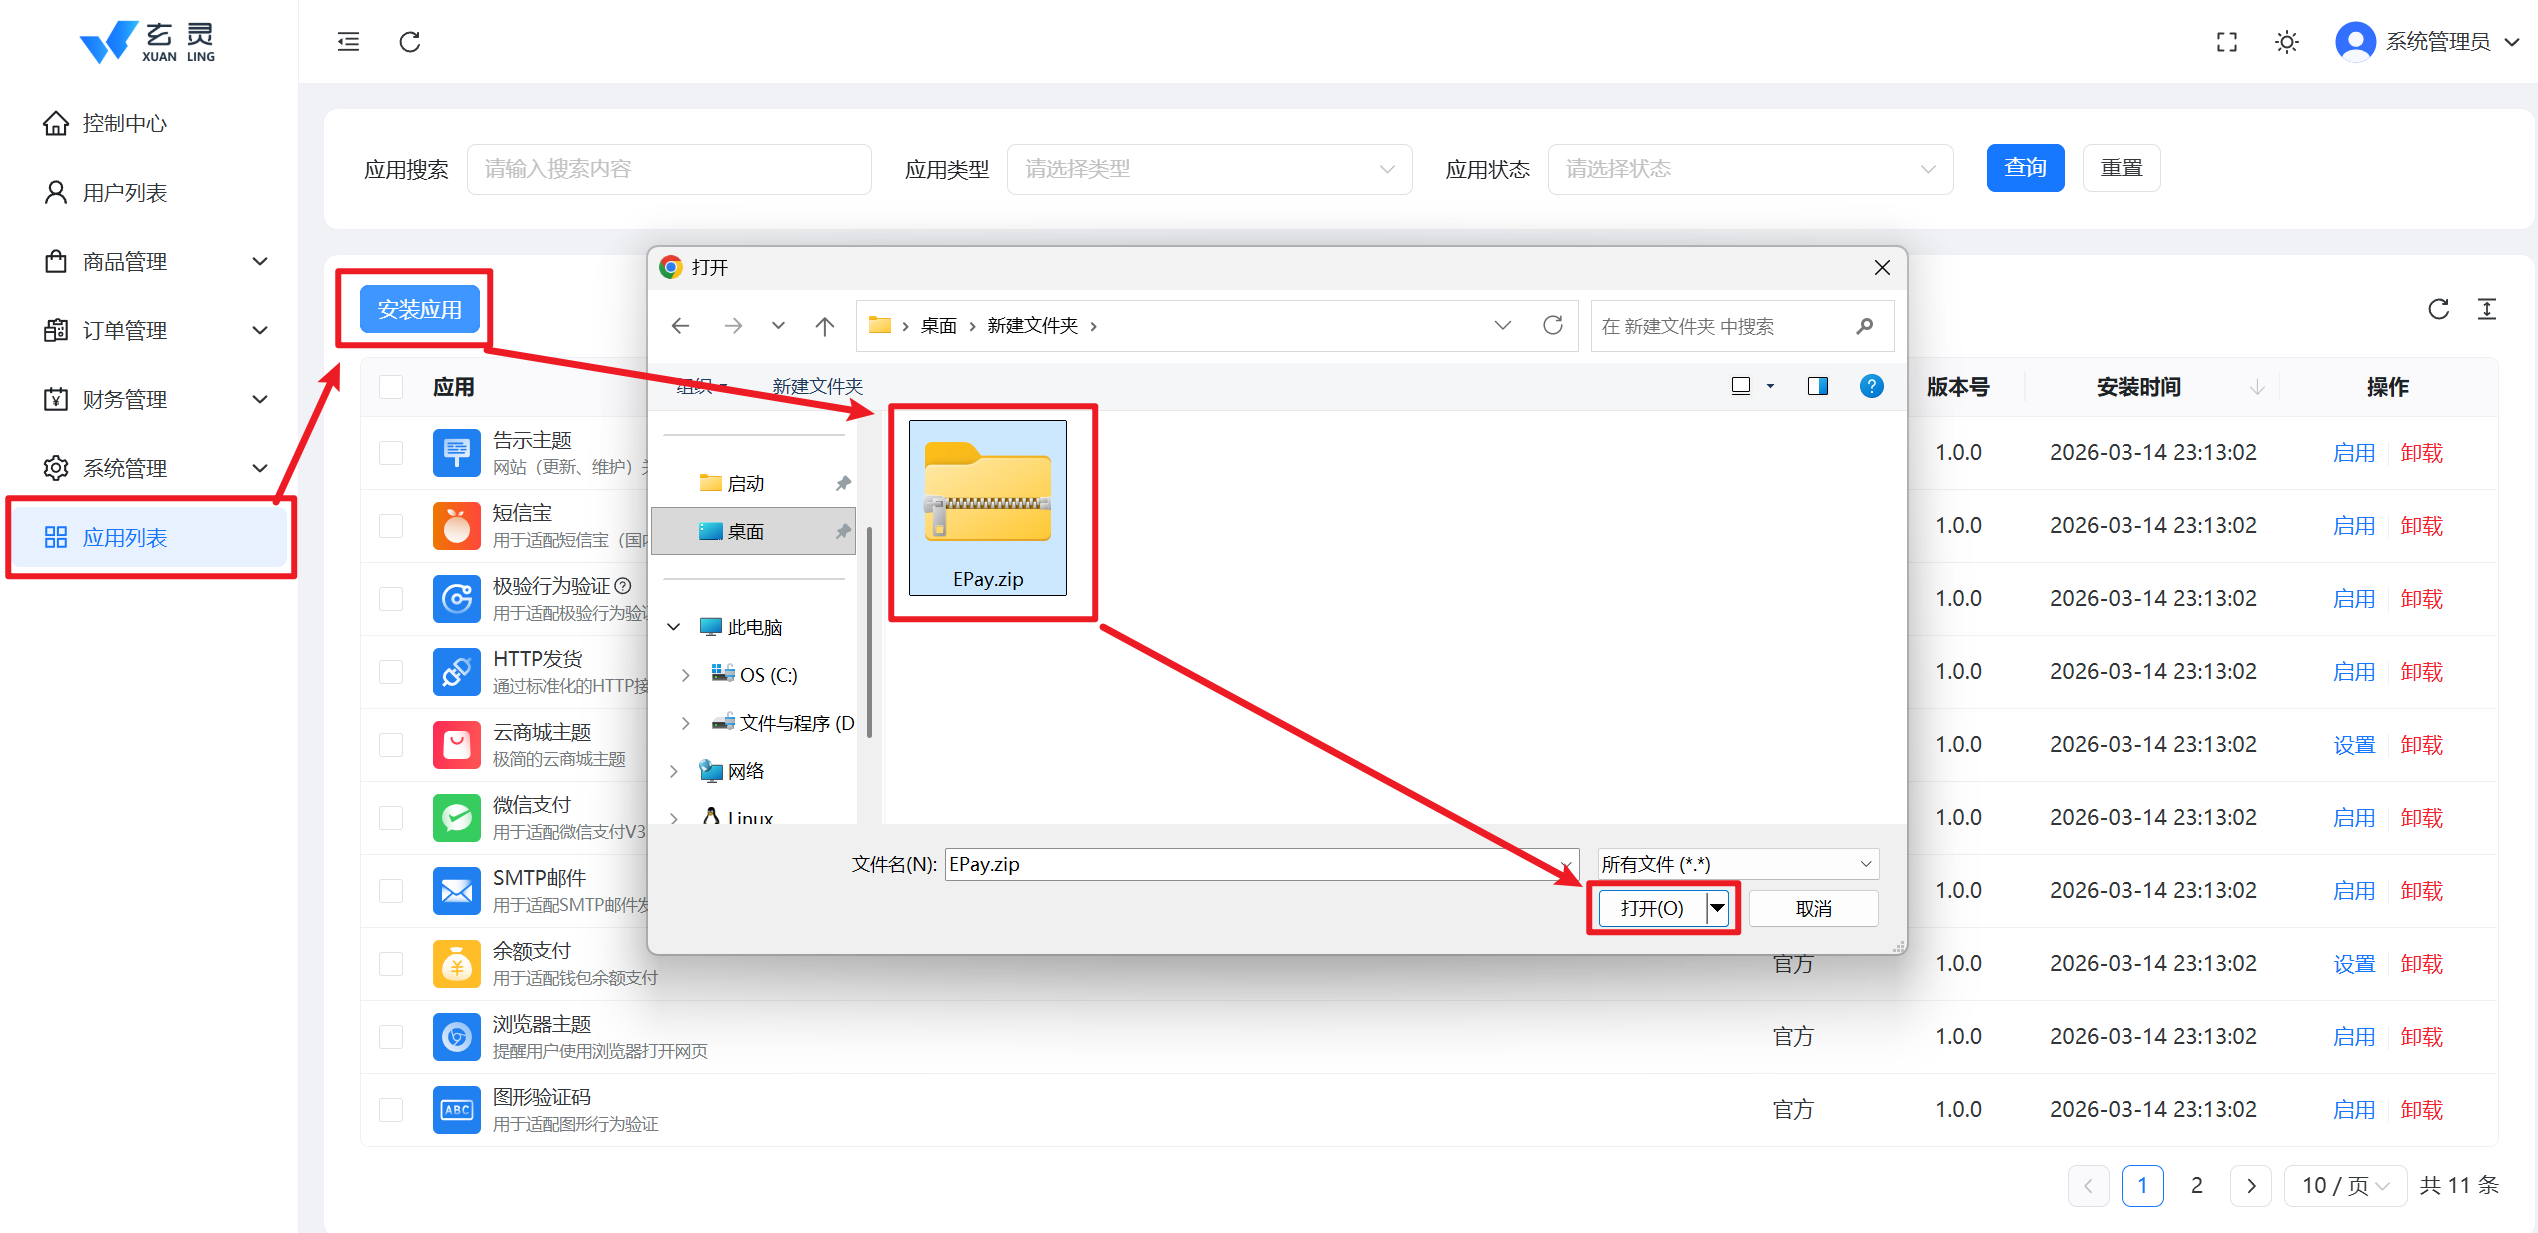Click the 安装应用 button
Image resolution: width=2538 pixels, height=1233 pixels.
click(419, 309)
